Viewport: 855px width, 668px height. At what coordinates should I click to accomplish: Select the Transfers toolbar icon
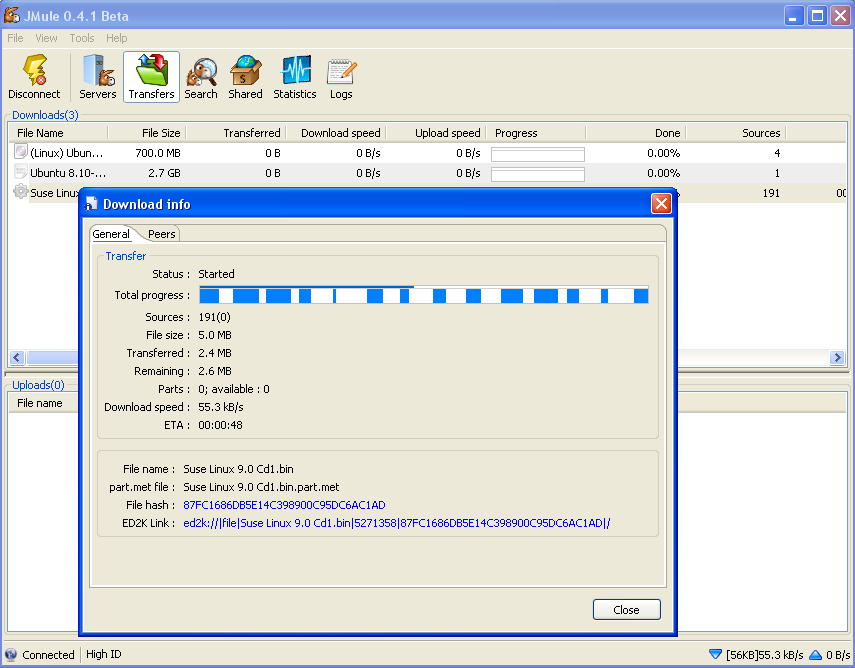click(152, 77)
